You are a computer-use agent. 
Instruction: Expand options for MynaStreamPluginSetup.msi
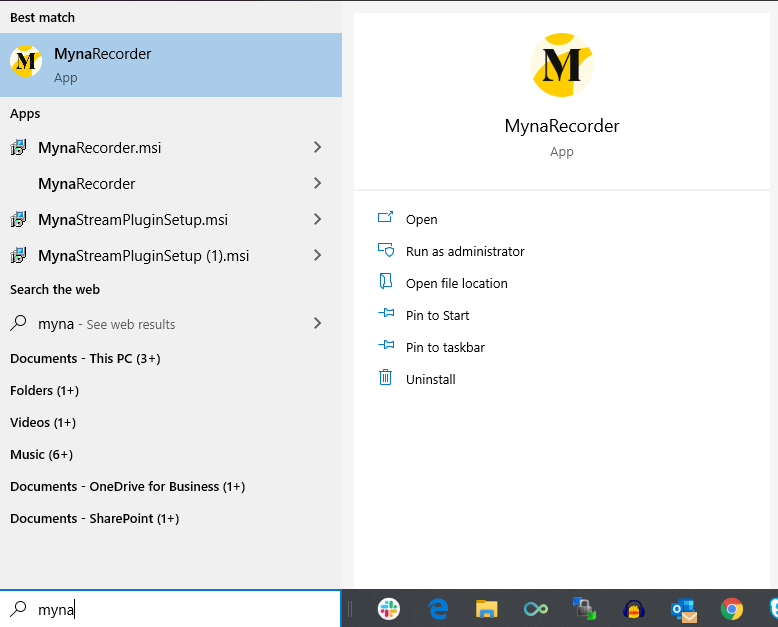pos(318,219)
